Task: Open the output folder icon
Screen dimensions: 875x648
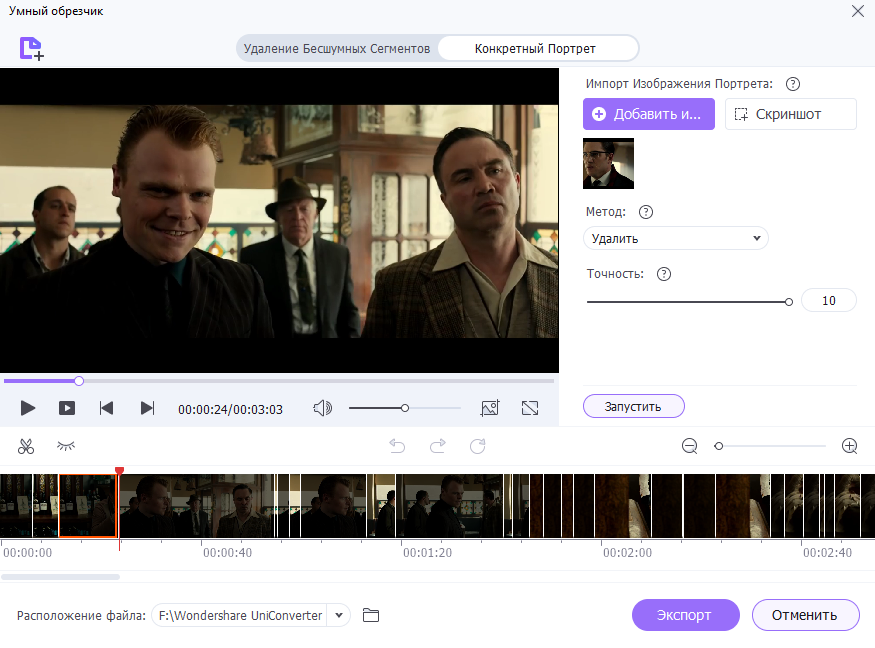Action: point(371,615)
